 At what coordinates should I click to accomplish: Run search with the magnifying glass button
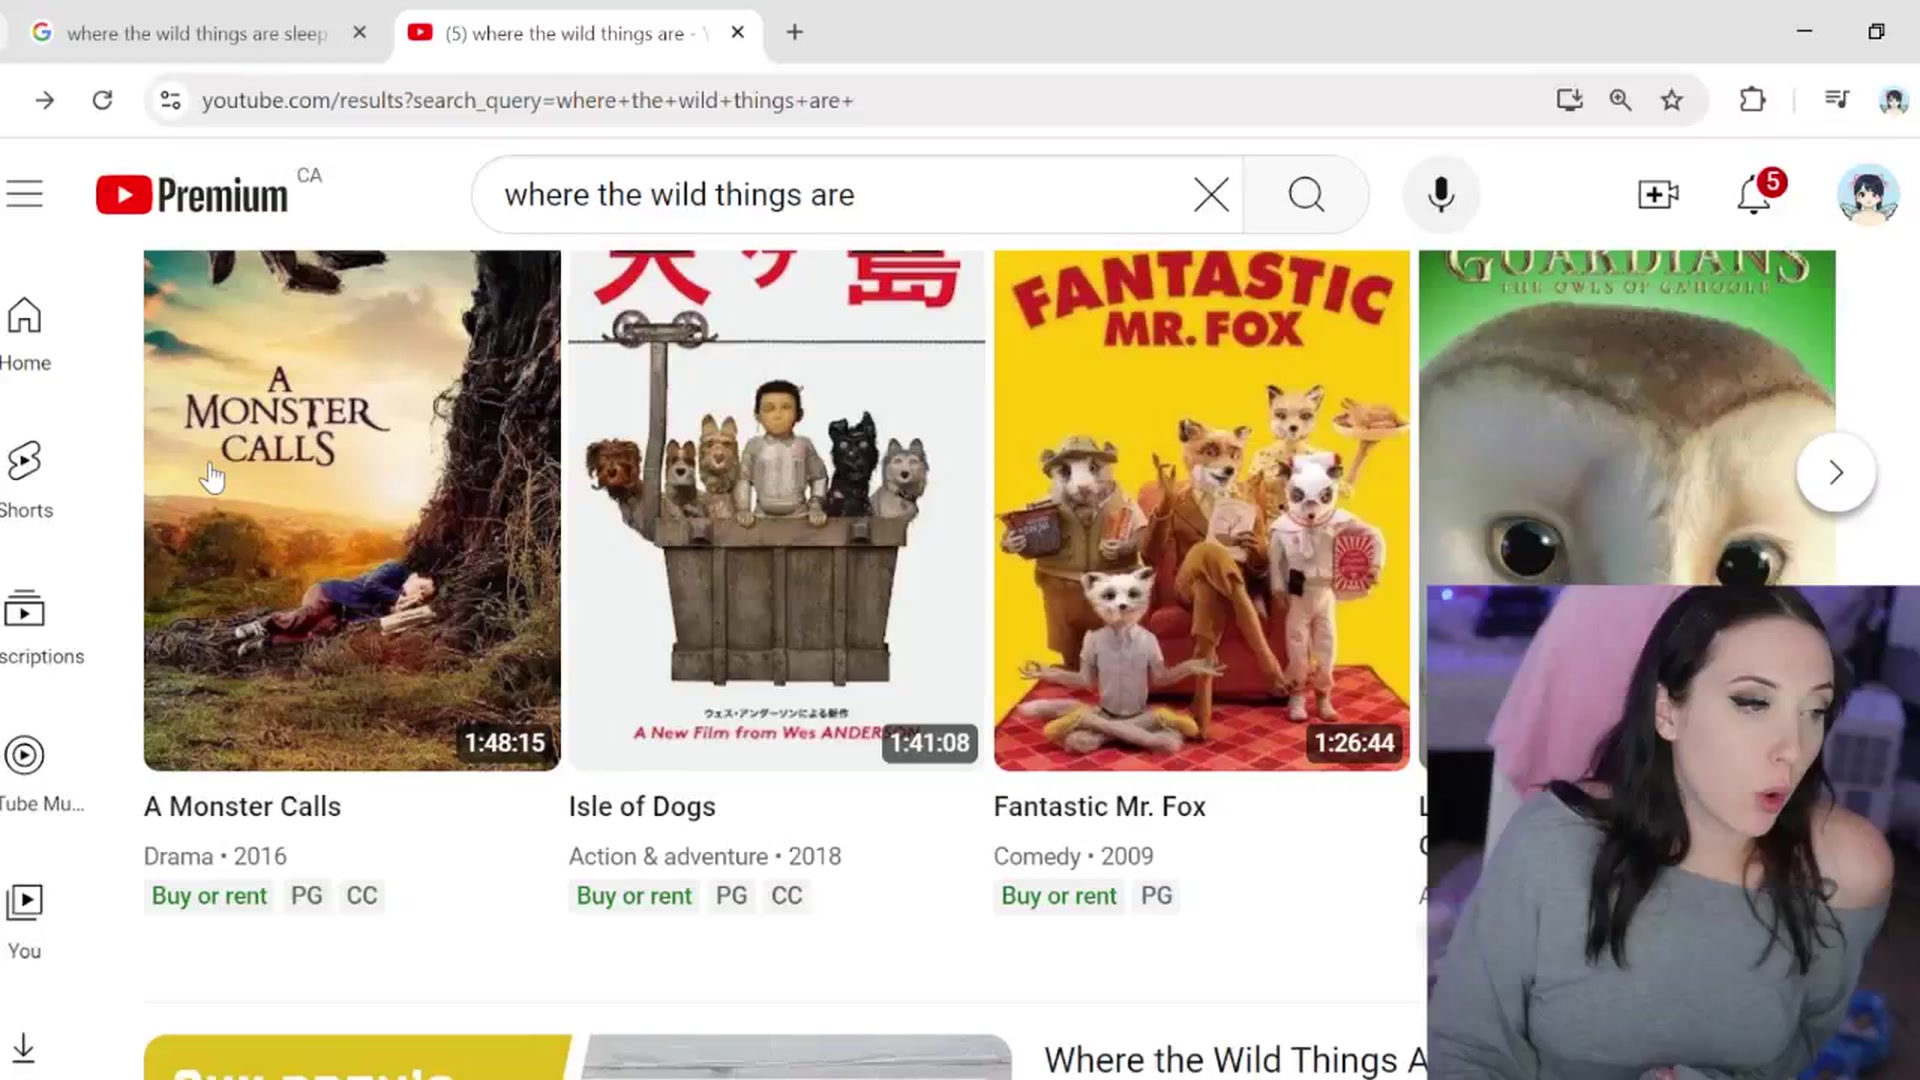click(1306, 195)
